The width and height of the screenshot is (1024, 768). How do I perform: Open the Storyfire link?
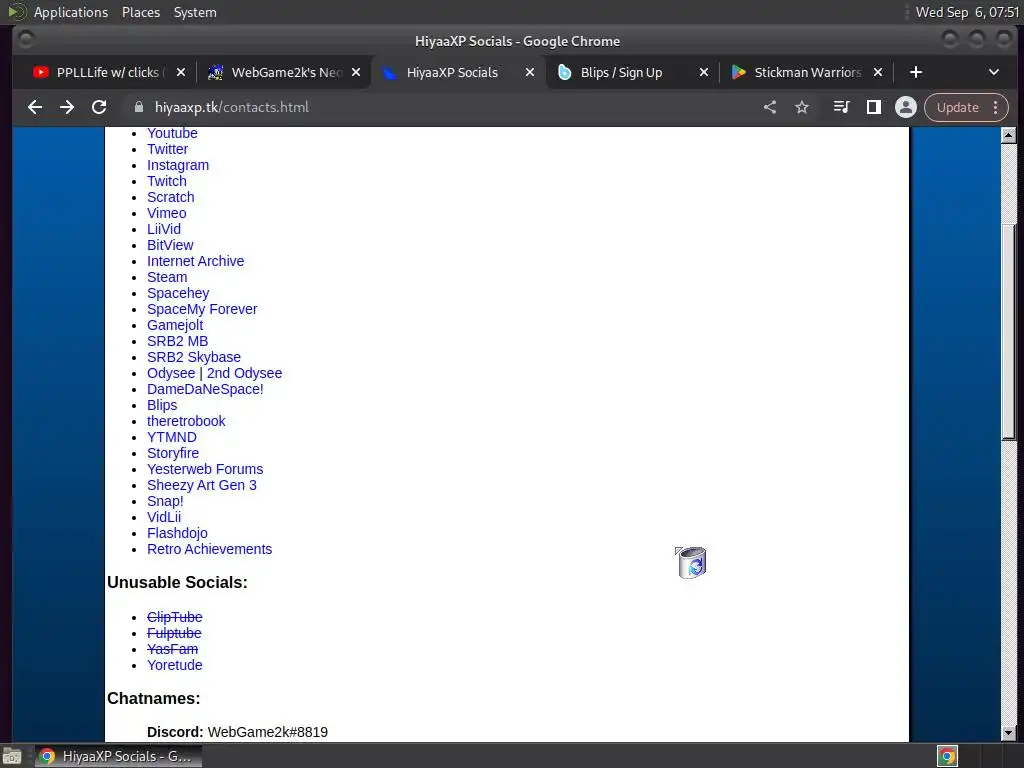pos(172,453)
